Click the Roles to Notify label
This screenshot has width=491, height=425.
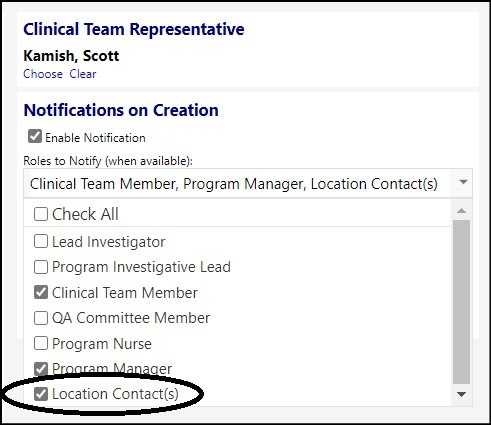click(108, 161)
